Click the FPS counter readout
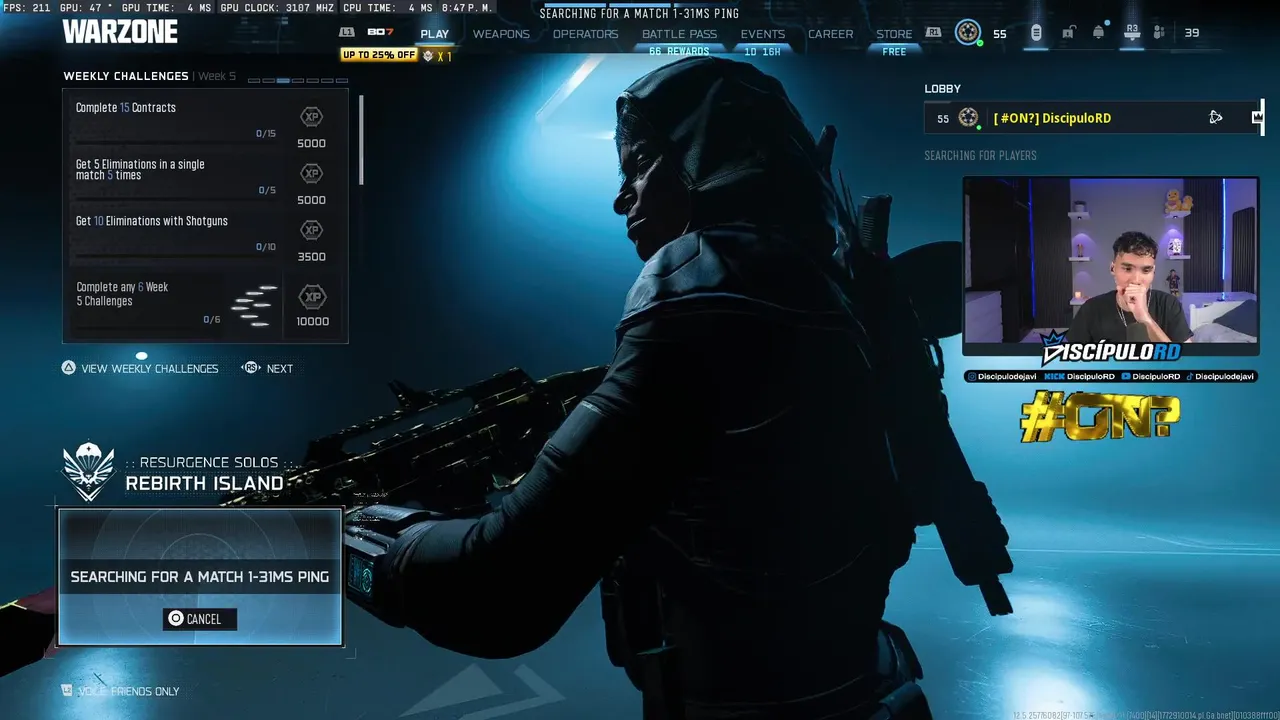Viewport: 1280px width, 720px height. coord(26,8)
